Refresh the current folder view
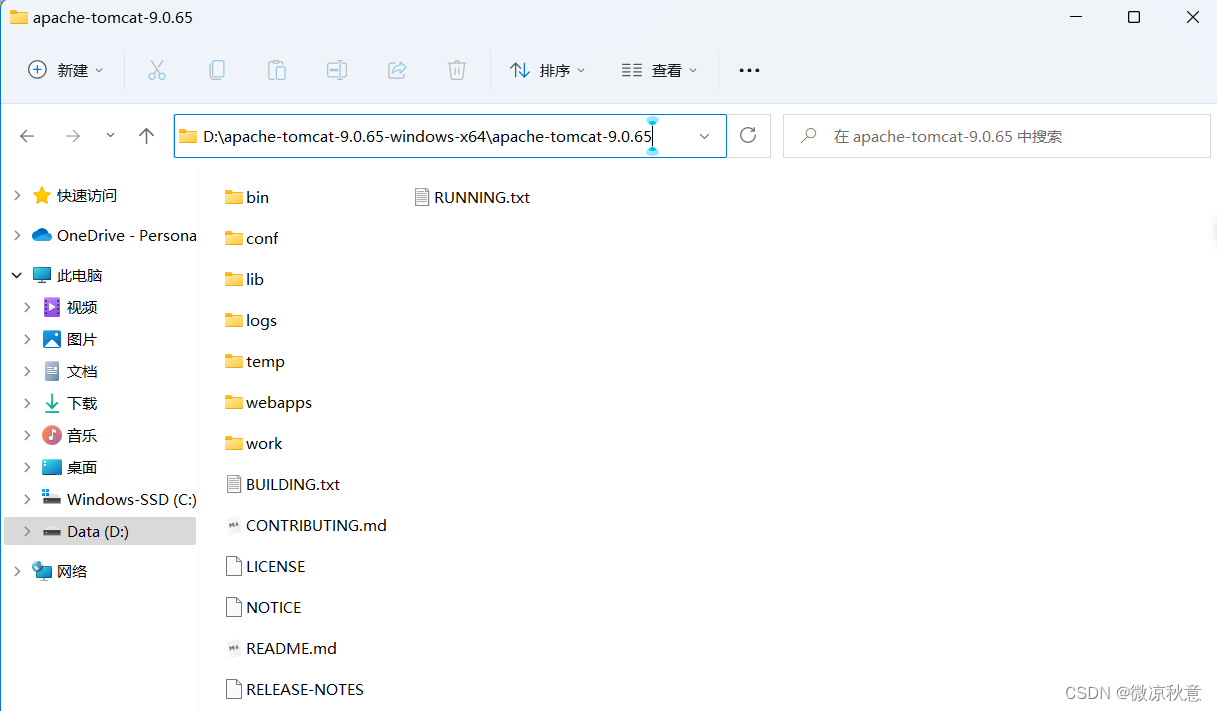 (x=748, y=136)
